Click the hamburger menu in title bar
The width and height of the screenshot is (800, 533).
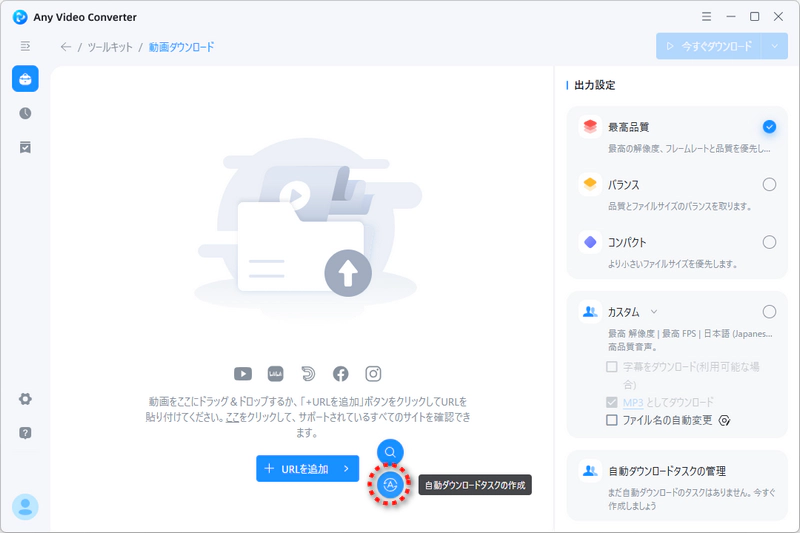click(x=706, y=16)
